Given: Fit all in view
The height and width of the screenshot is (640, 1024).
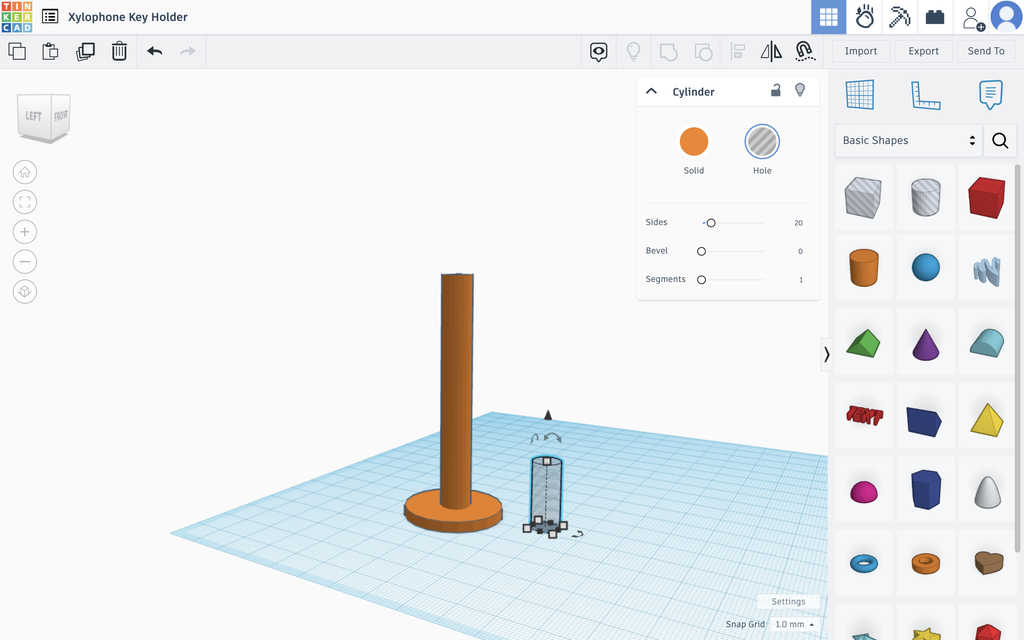Looking at the screenshot, I should 25,202.
